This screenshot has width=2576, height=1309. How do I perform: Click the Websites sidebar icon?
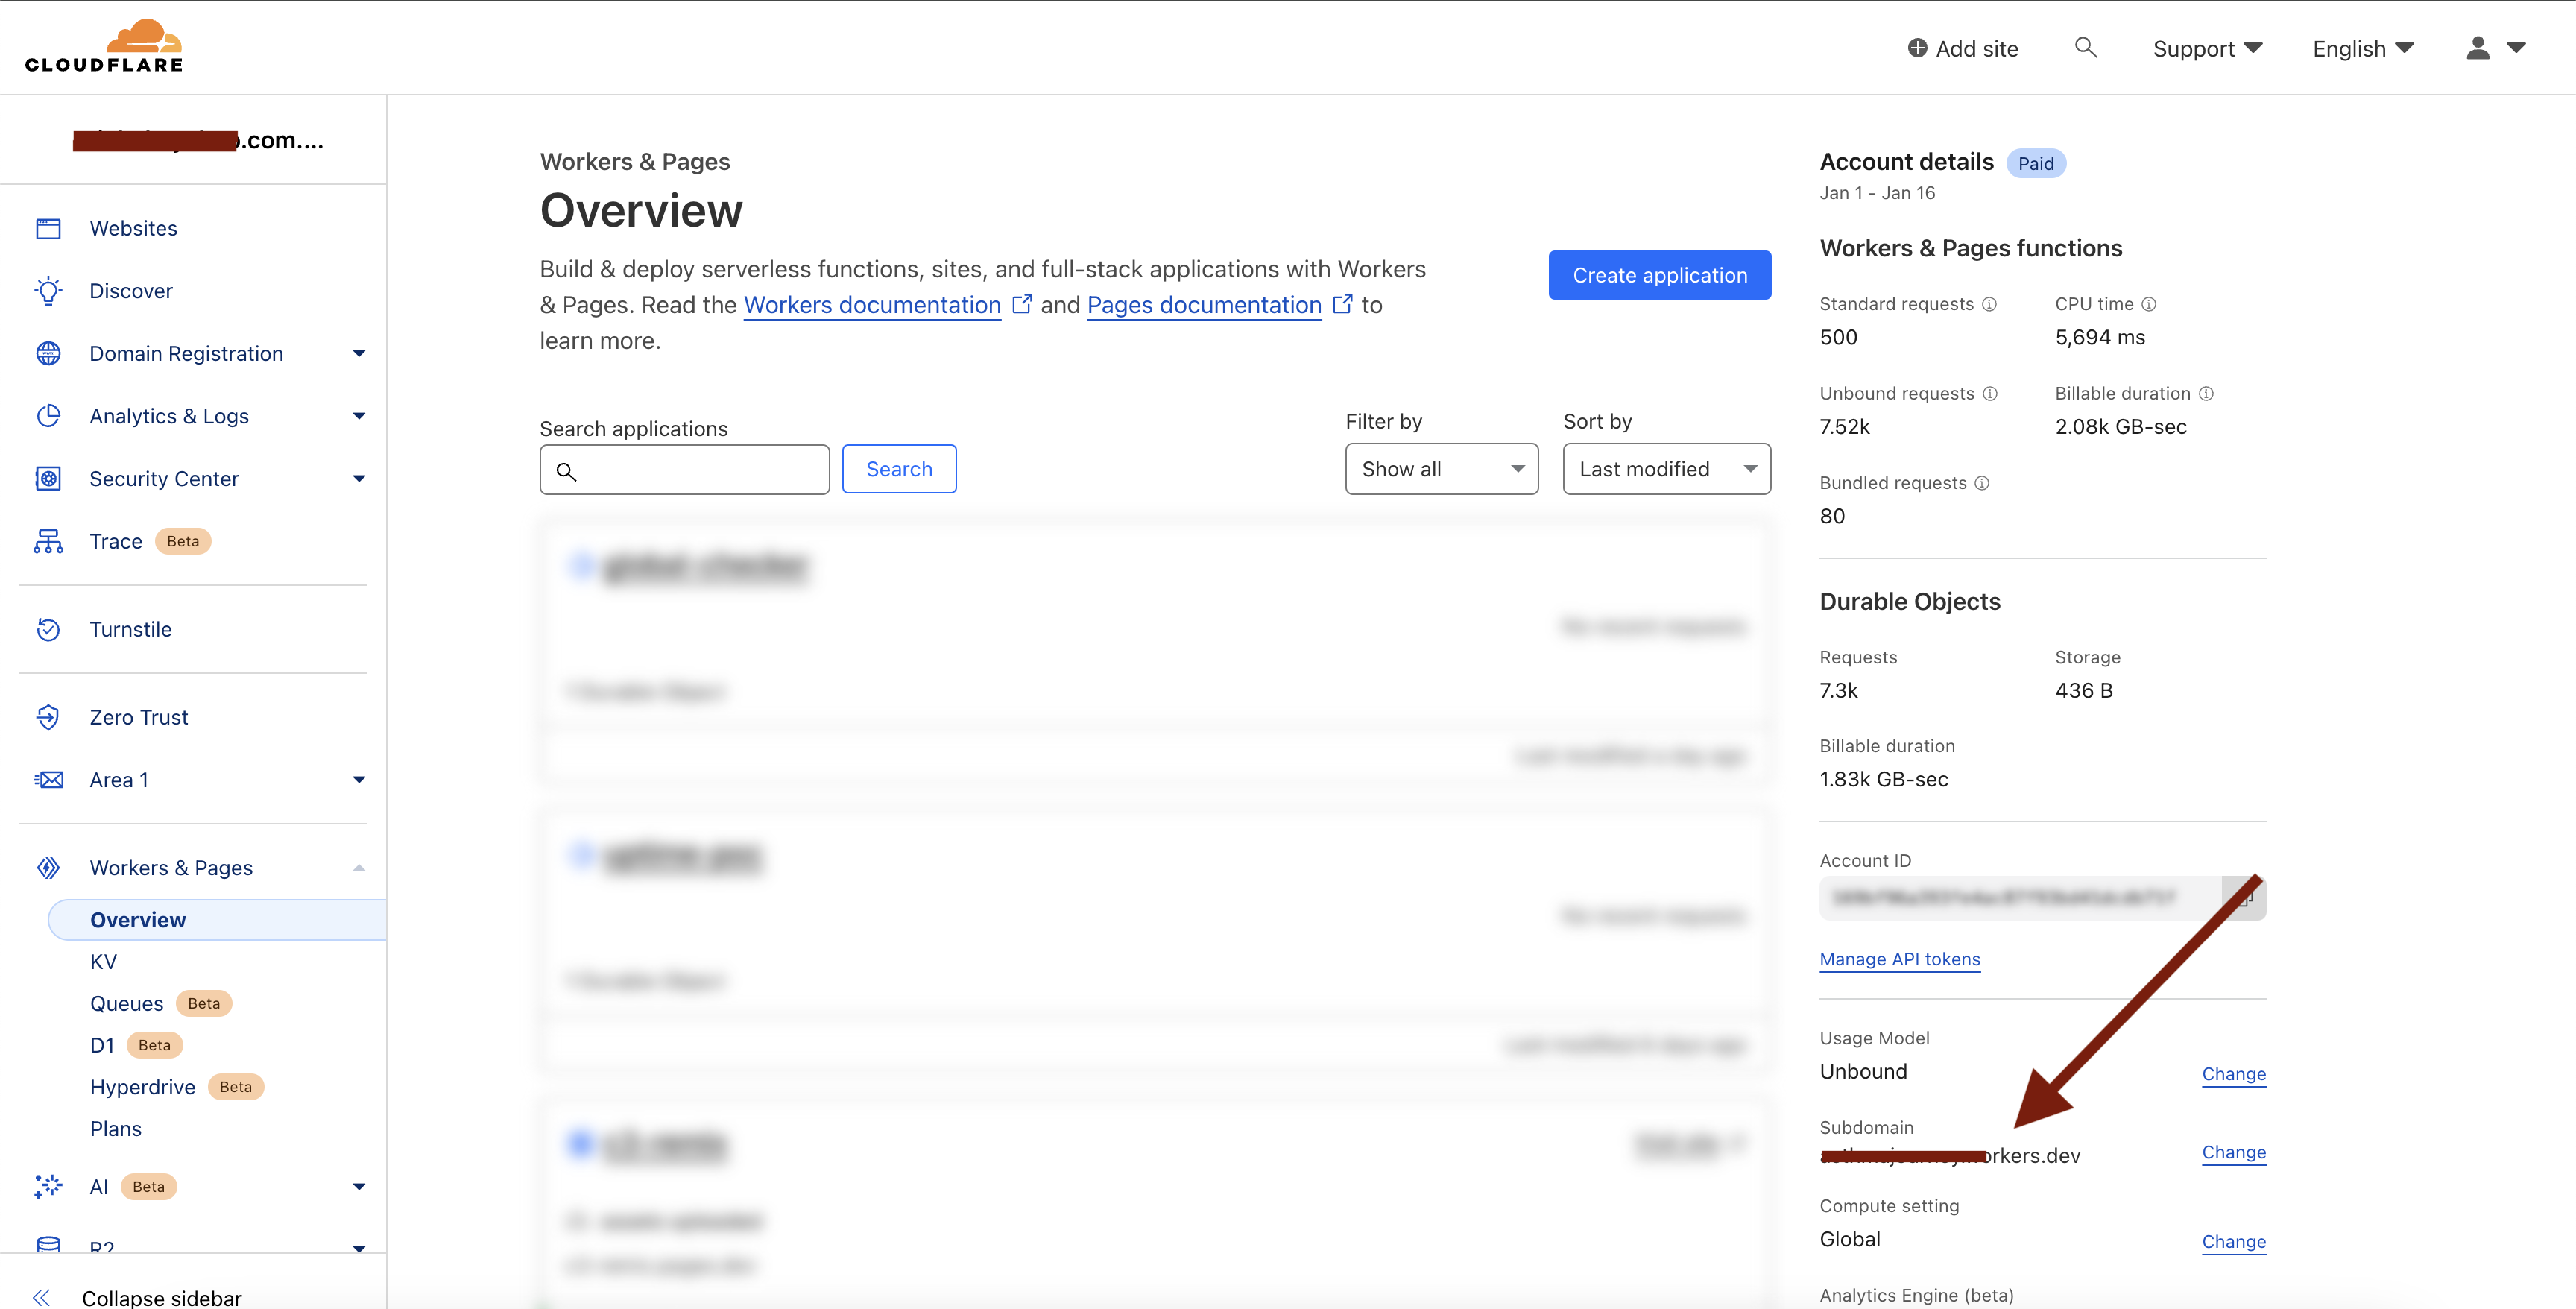coord(48,229)
